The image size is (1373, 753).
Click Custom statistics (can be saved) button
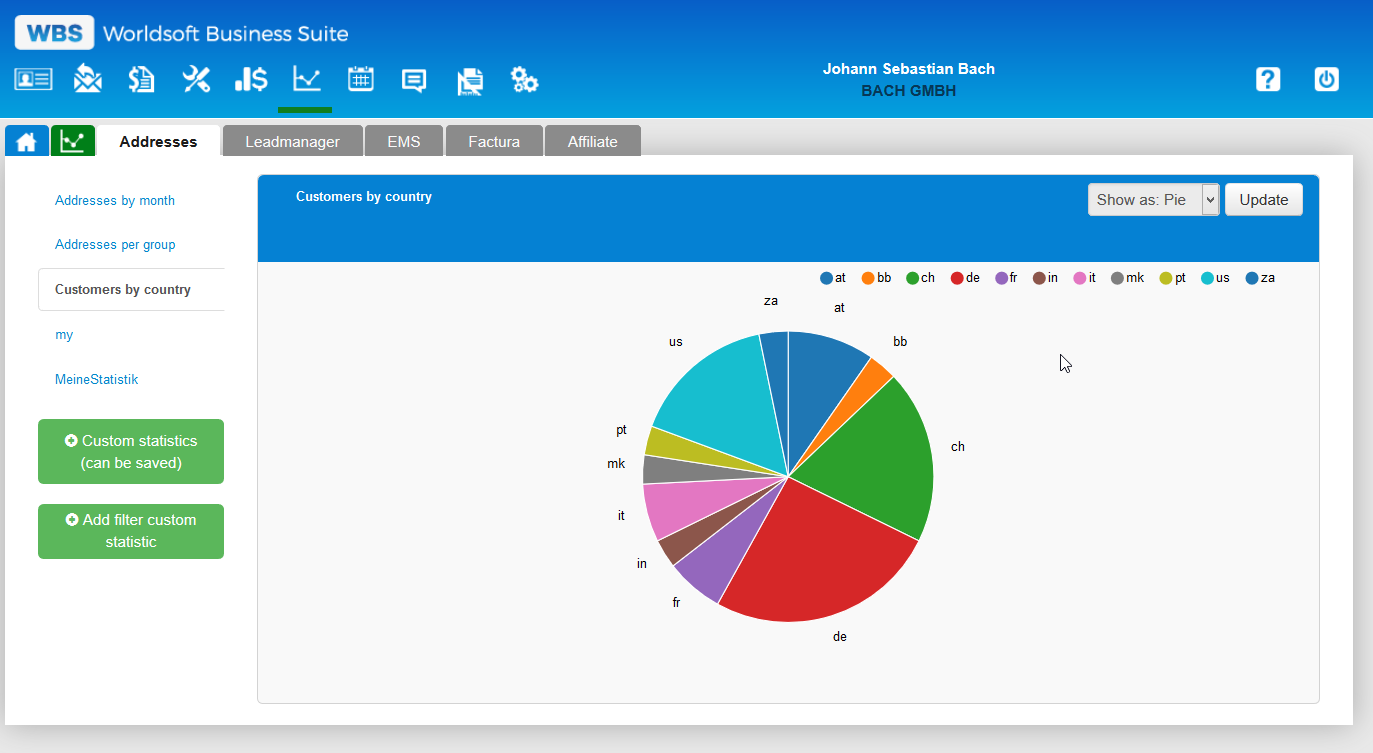pos(131,451)
